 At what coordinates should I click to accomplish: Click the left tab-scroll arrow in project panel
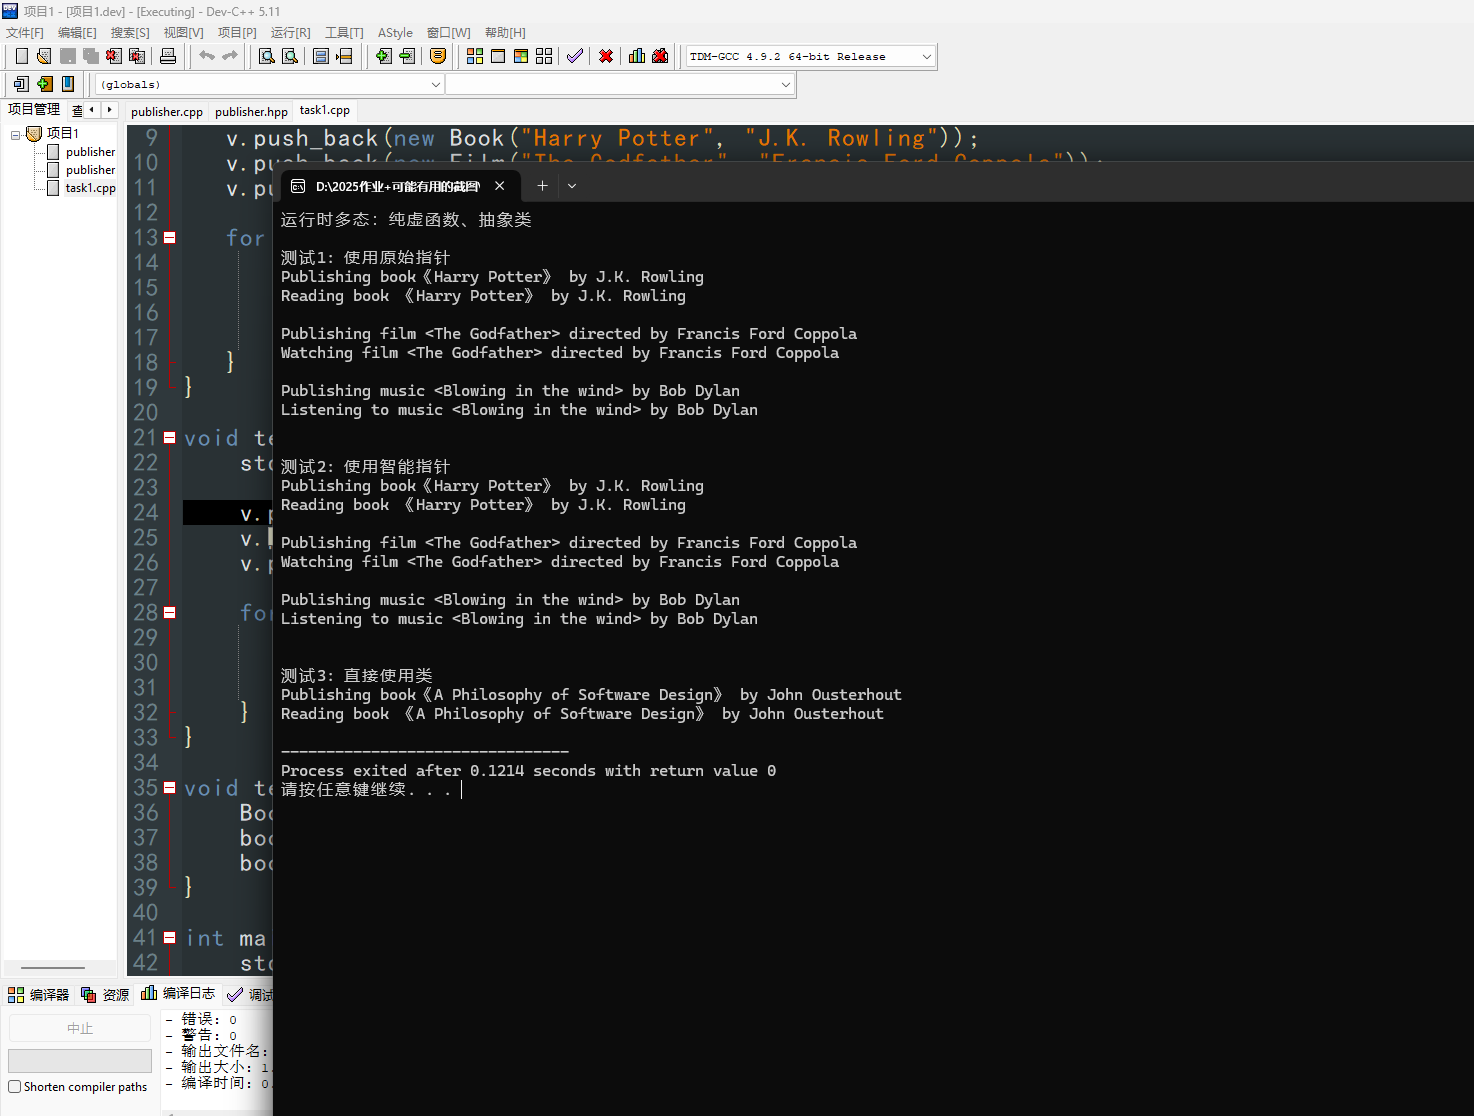pyautogui.click(x=93, y=110)
